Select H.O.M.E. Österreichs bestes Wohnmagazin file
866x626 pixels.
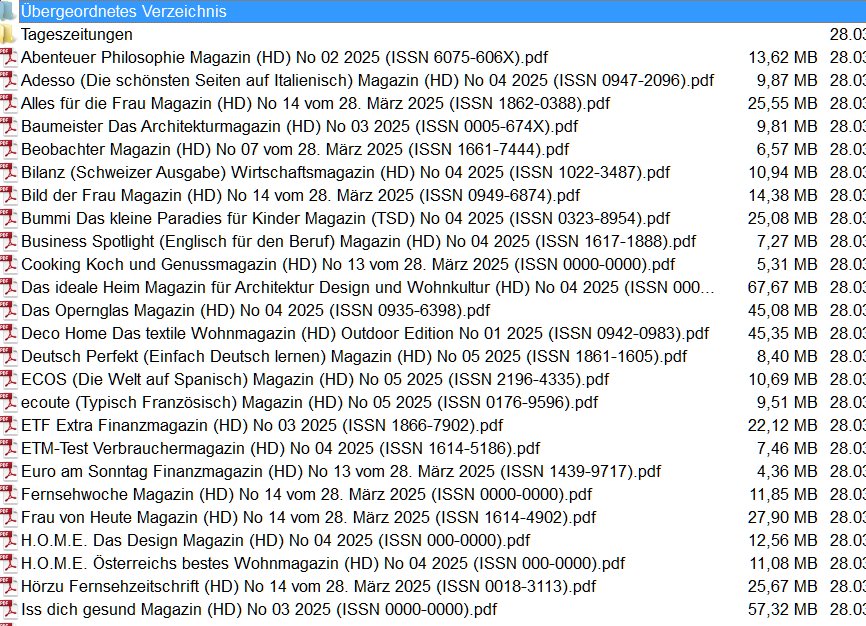(x=323, y=564)
